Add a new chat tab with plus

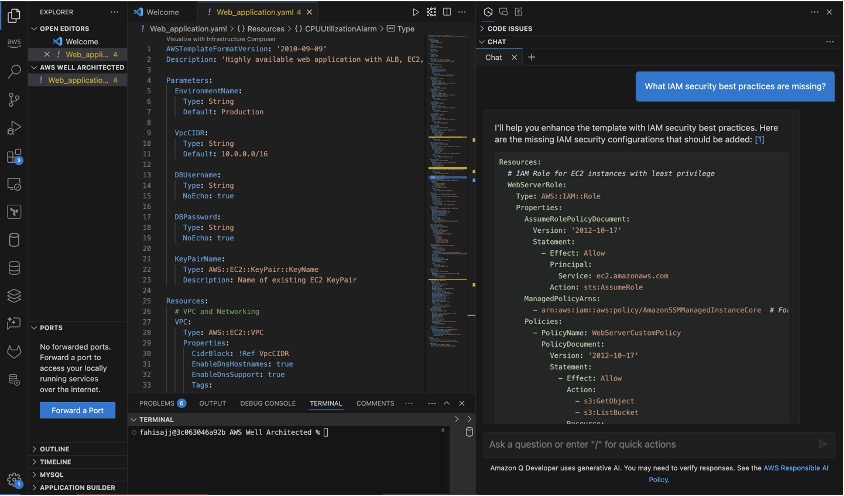(x=531, y=57)
